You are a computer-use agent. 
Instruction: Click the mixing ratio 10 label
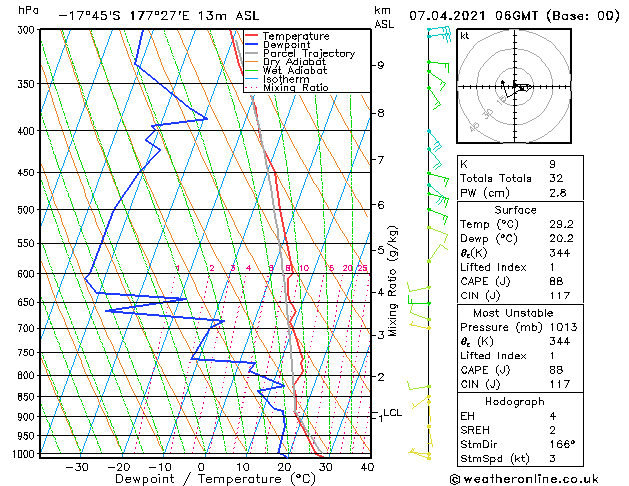(304, 268)
